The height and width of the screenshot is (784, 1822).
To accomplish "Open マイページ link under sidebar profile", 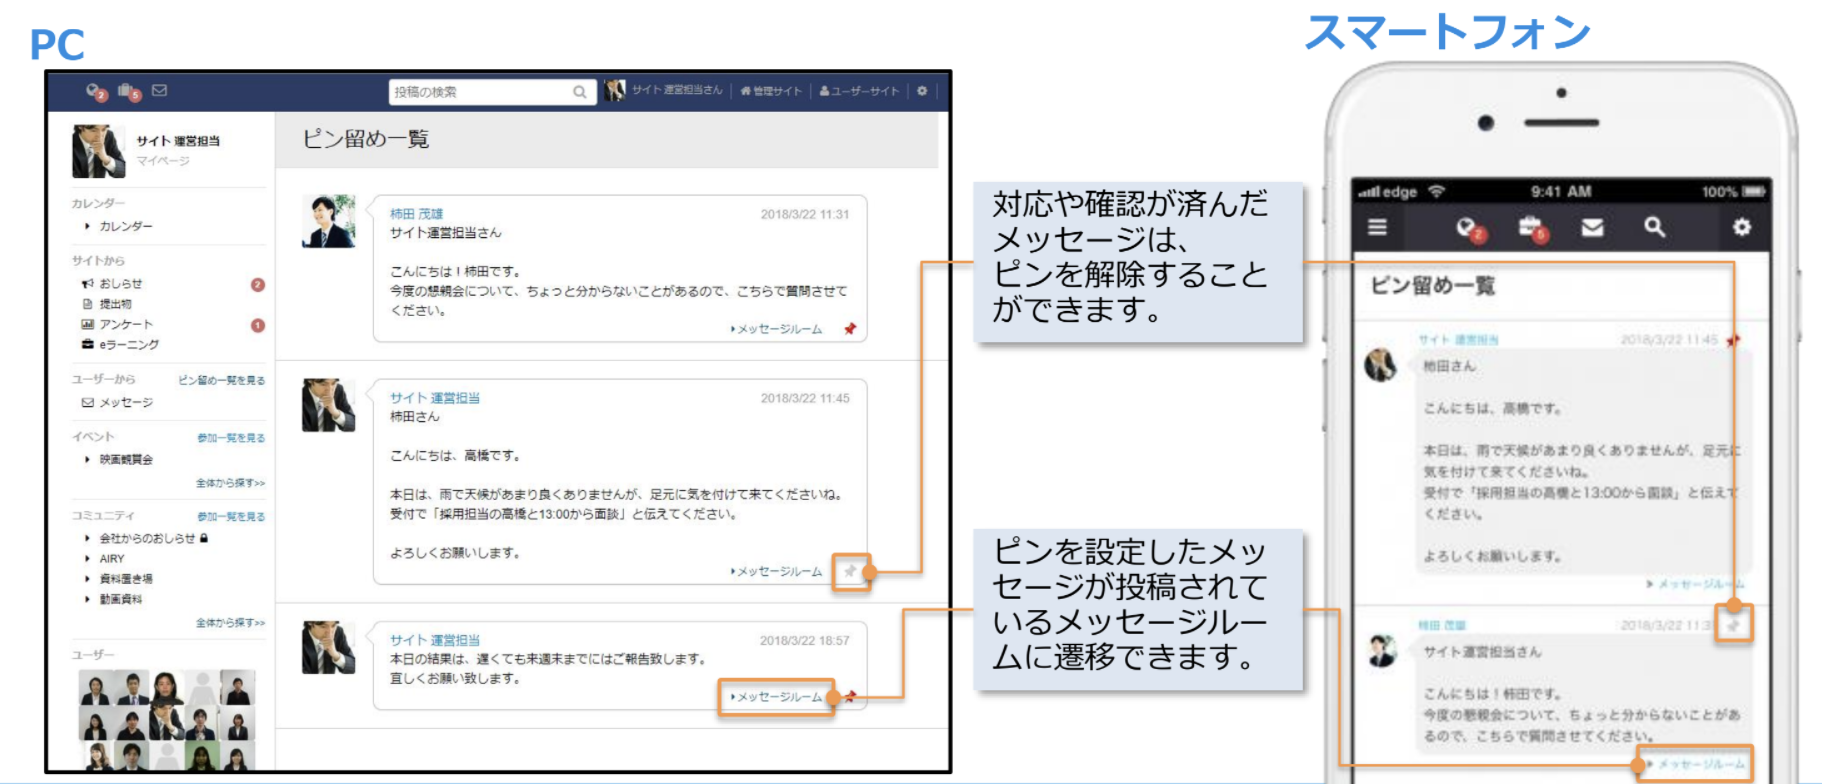I will (x=163, y=161).
